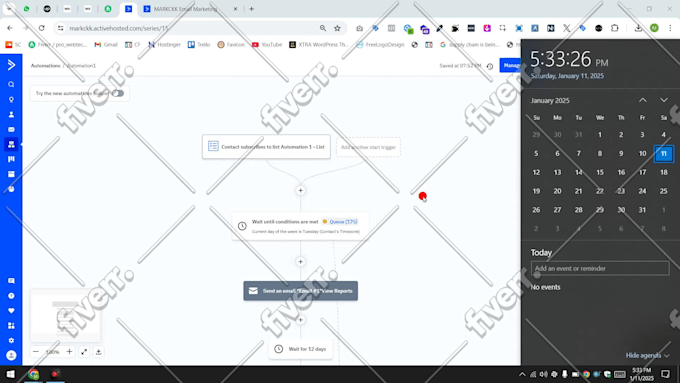
Task: Collapse the agenda with Hide agenda
Action: pyautogui.click(x=647, y=355)
